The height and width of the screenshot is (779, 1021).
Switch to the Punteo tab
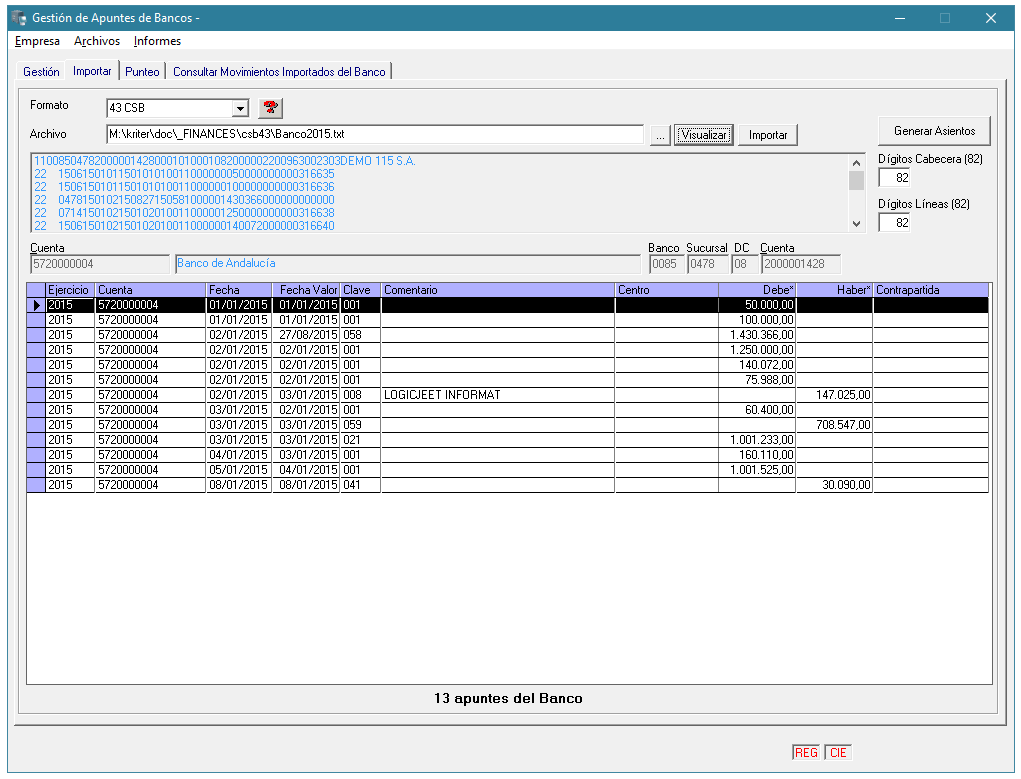(x=142, y=72)
